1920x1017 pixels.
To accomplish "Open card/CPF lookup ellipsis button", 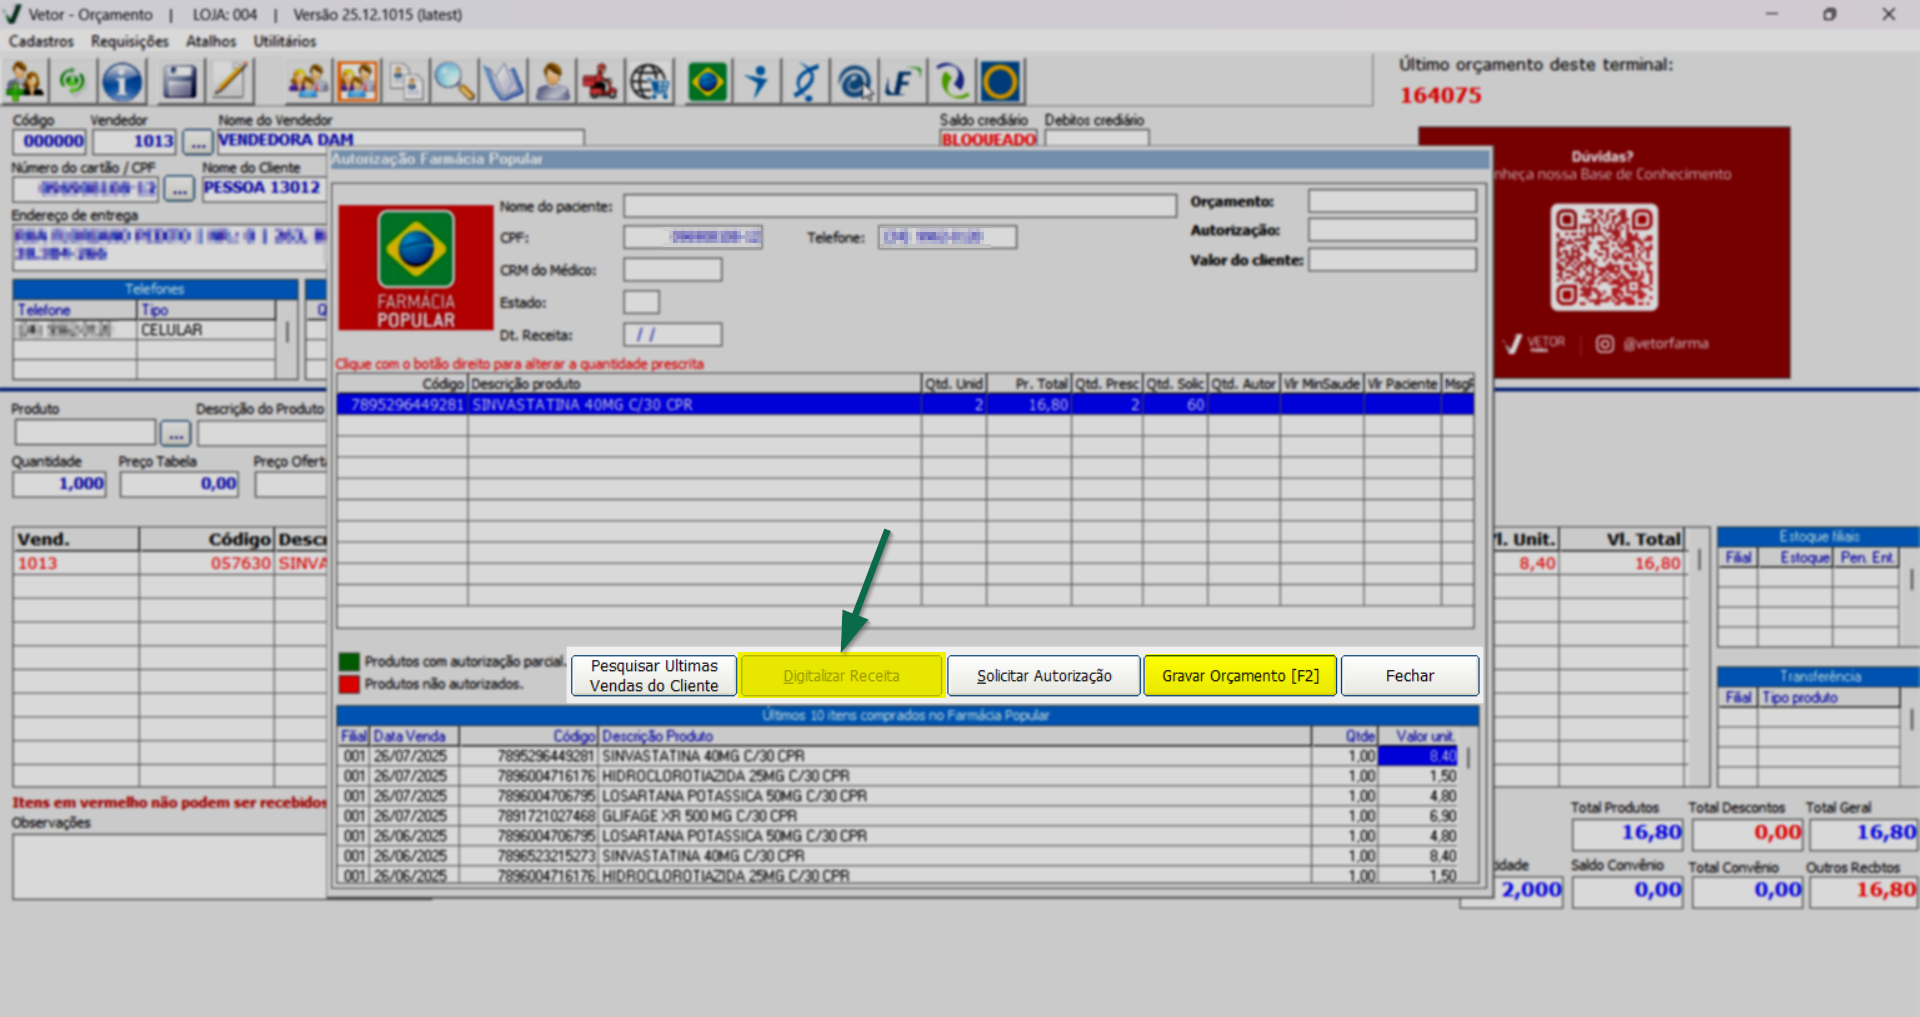I will (x=179, y=189).
